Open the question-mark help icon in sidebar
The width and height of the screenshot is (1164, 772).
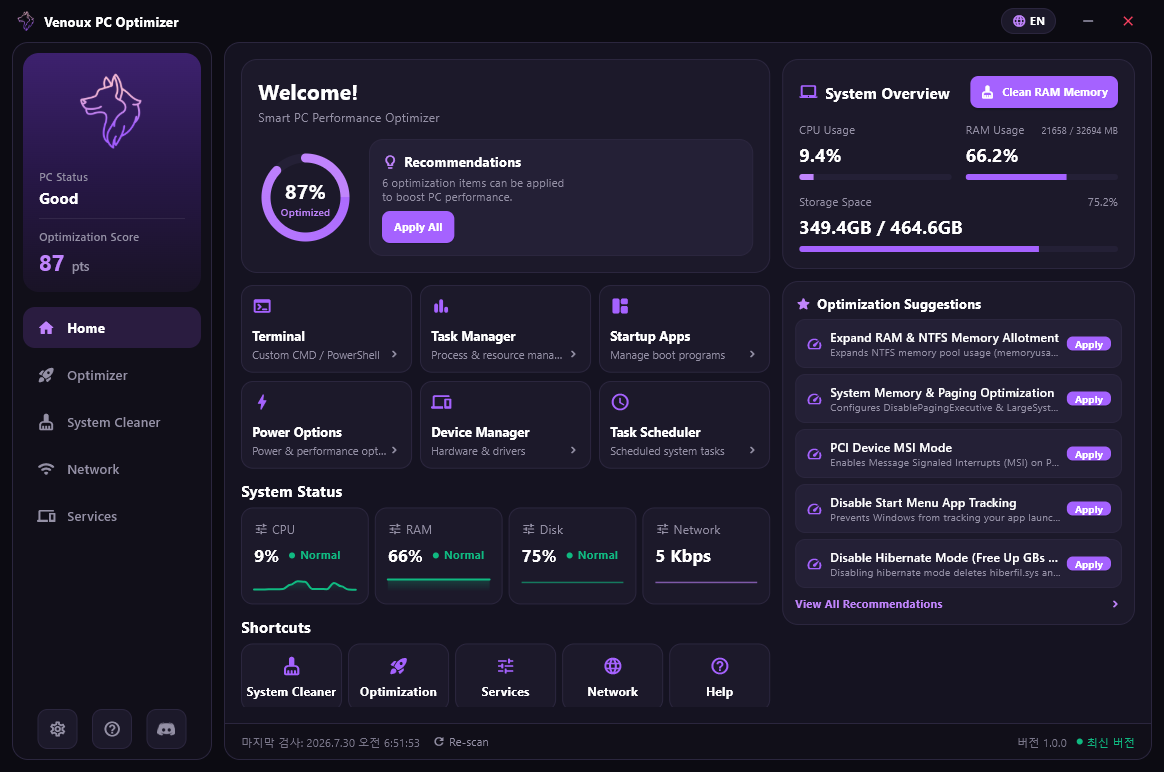pyautogui.click(x=112, y=729)
